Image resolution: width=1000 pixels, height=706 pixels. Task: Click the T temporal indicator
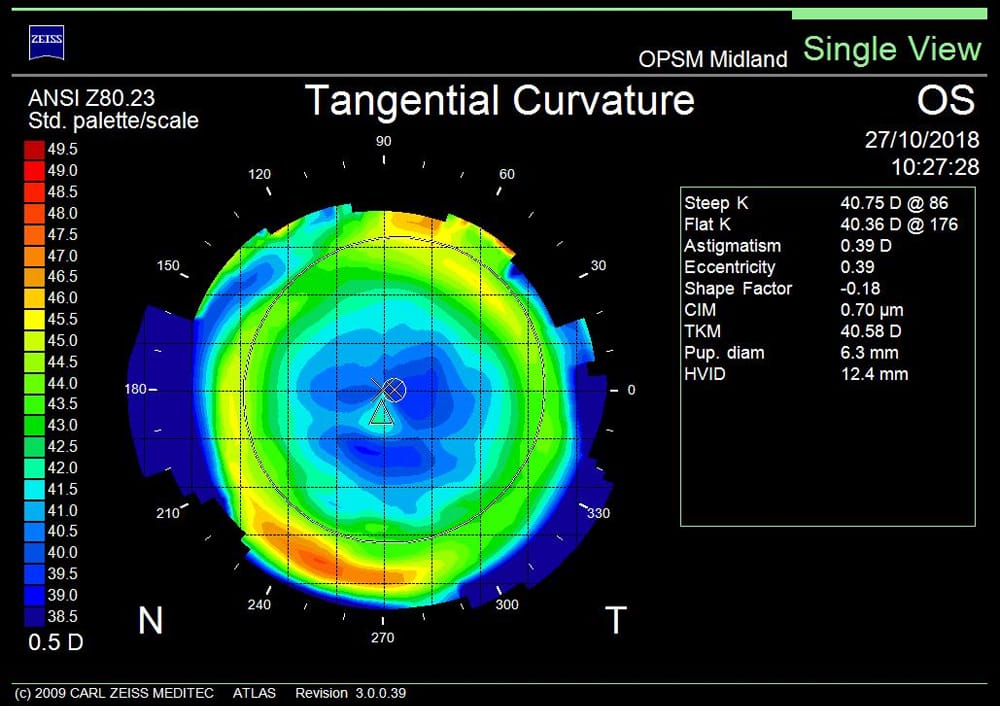pyautogui.click(x=616, y=621)
